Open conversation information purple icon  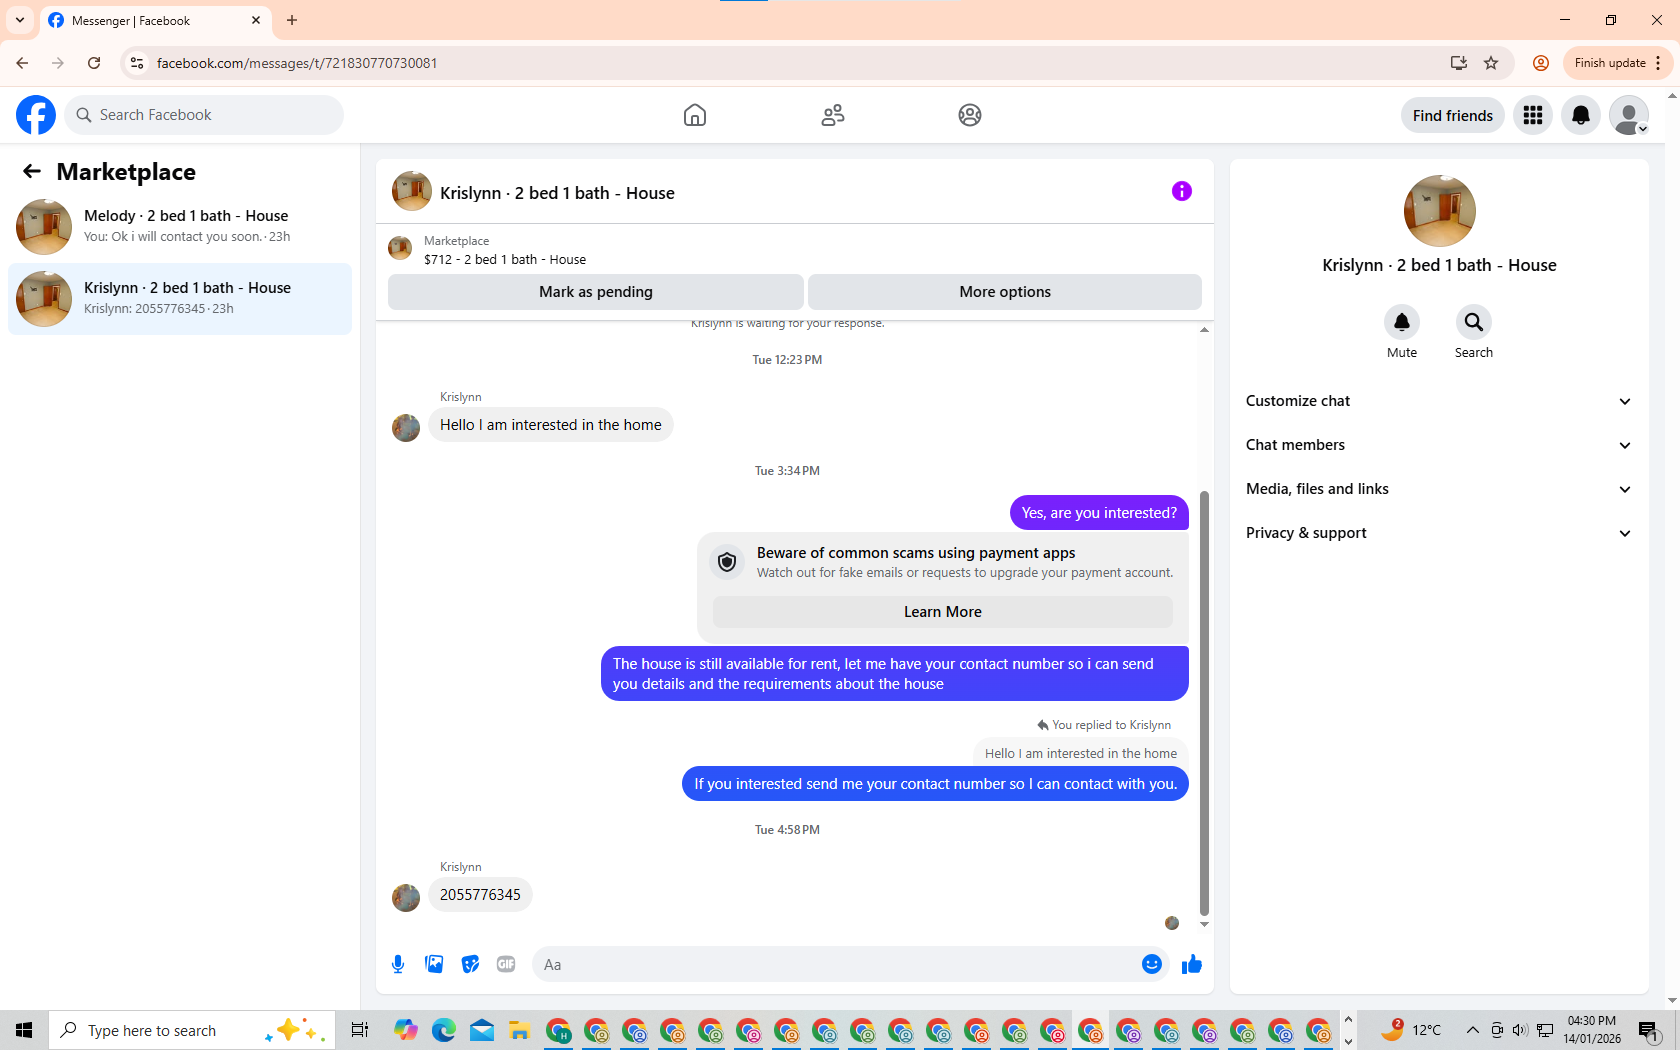tap(1182, 191)
